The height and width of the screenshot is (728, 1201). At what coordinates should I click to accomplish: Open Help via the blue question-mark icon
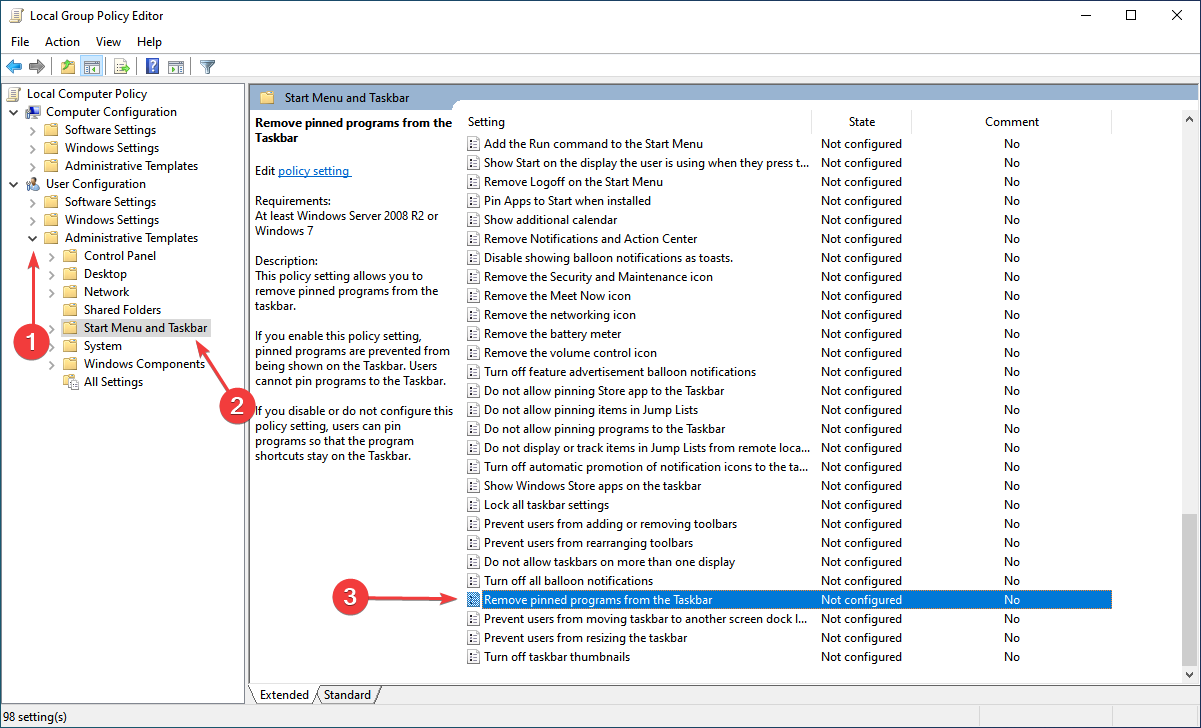[152, 67]
